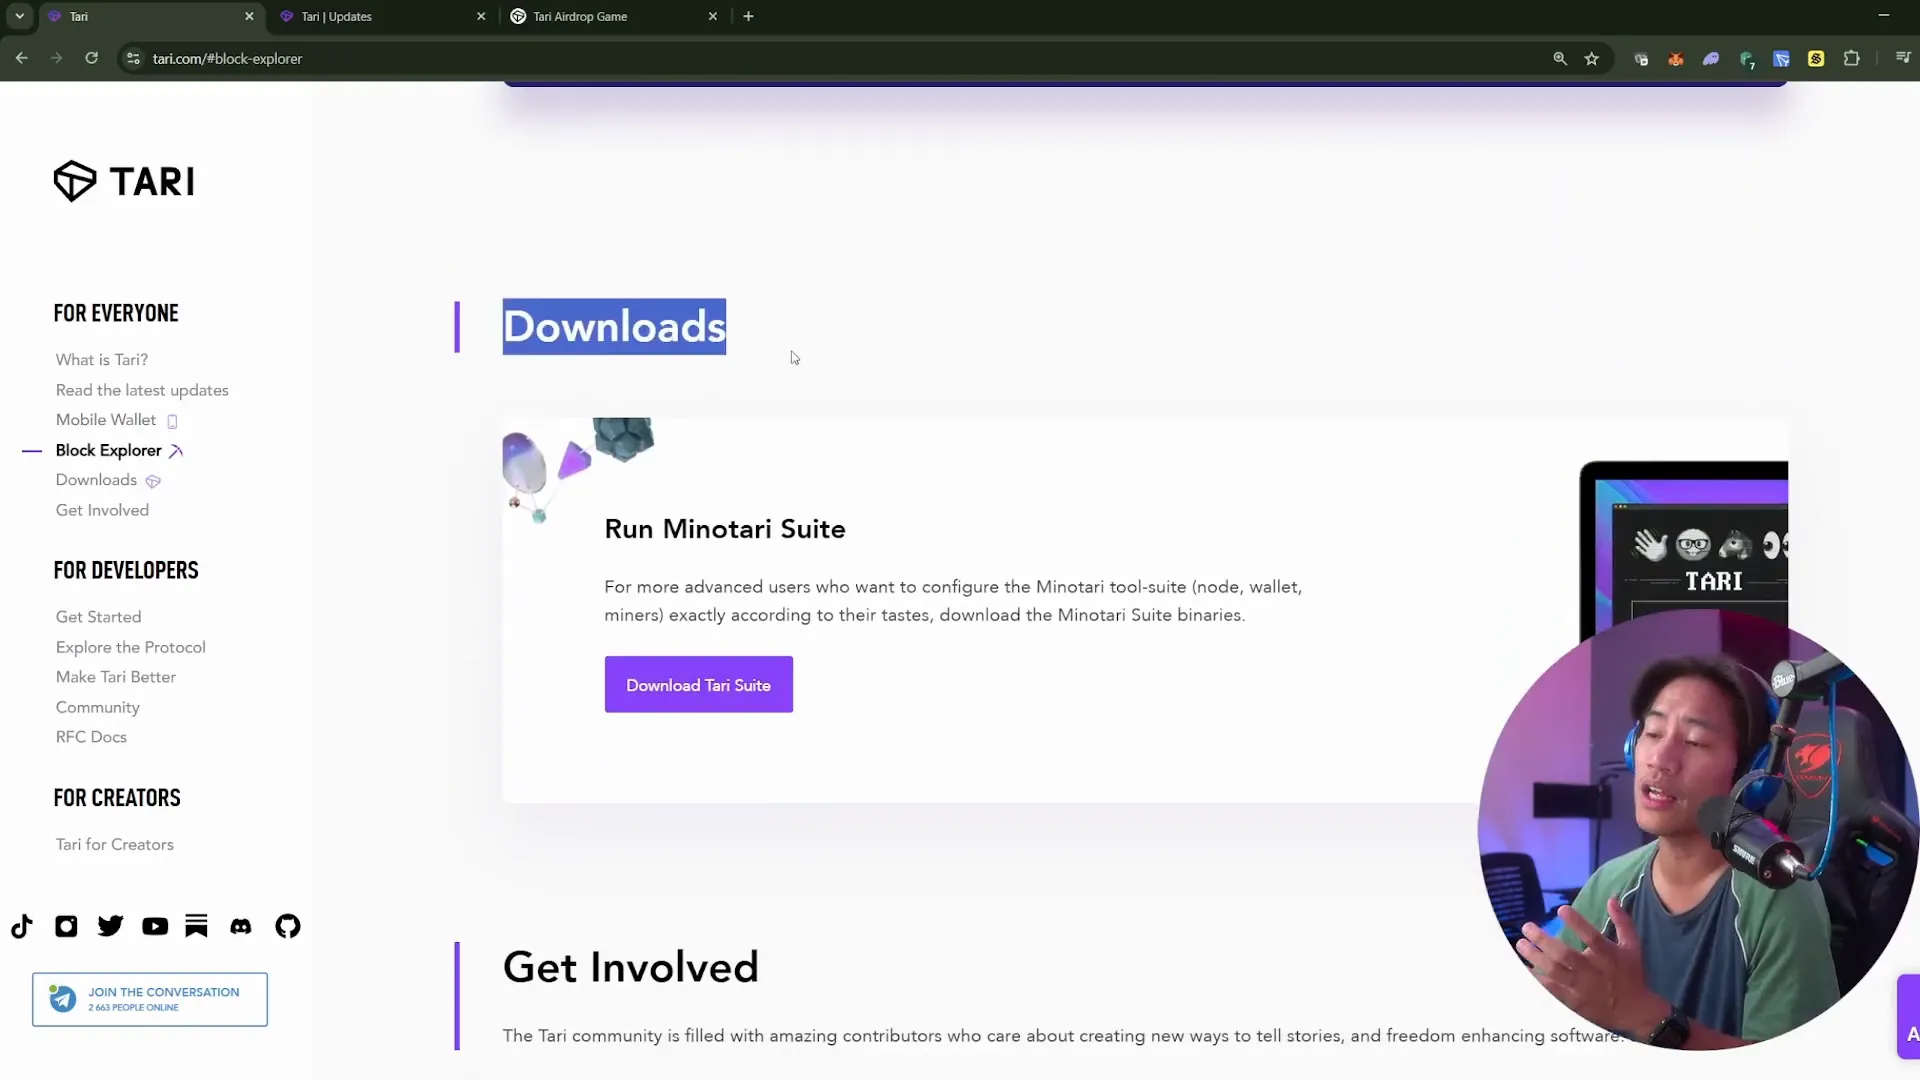Open the Extensions puzzle icon
1920x1080 pixels.
coord(1852,59)
